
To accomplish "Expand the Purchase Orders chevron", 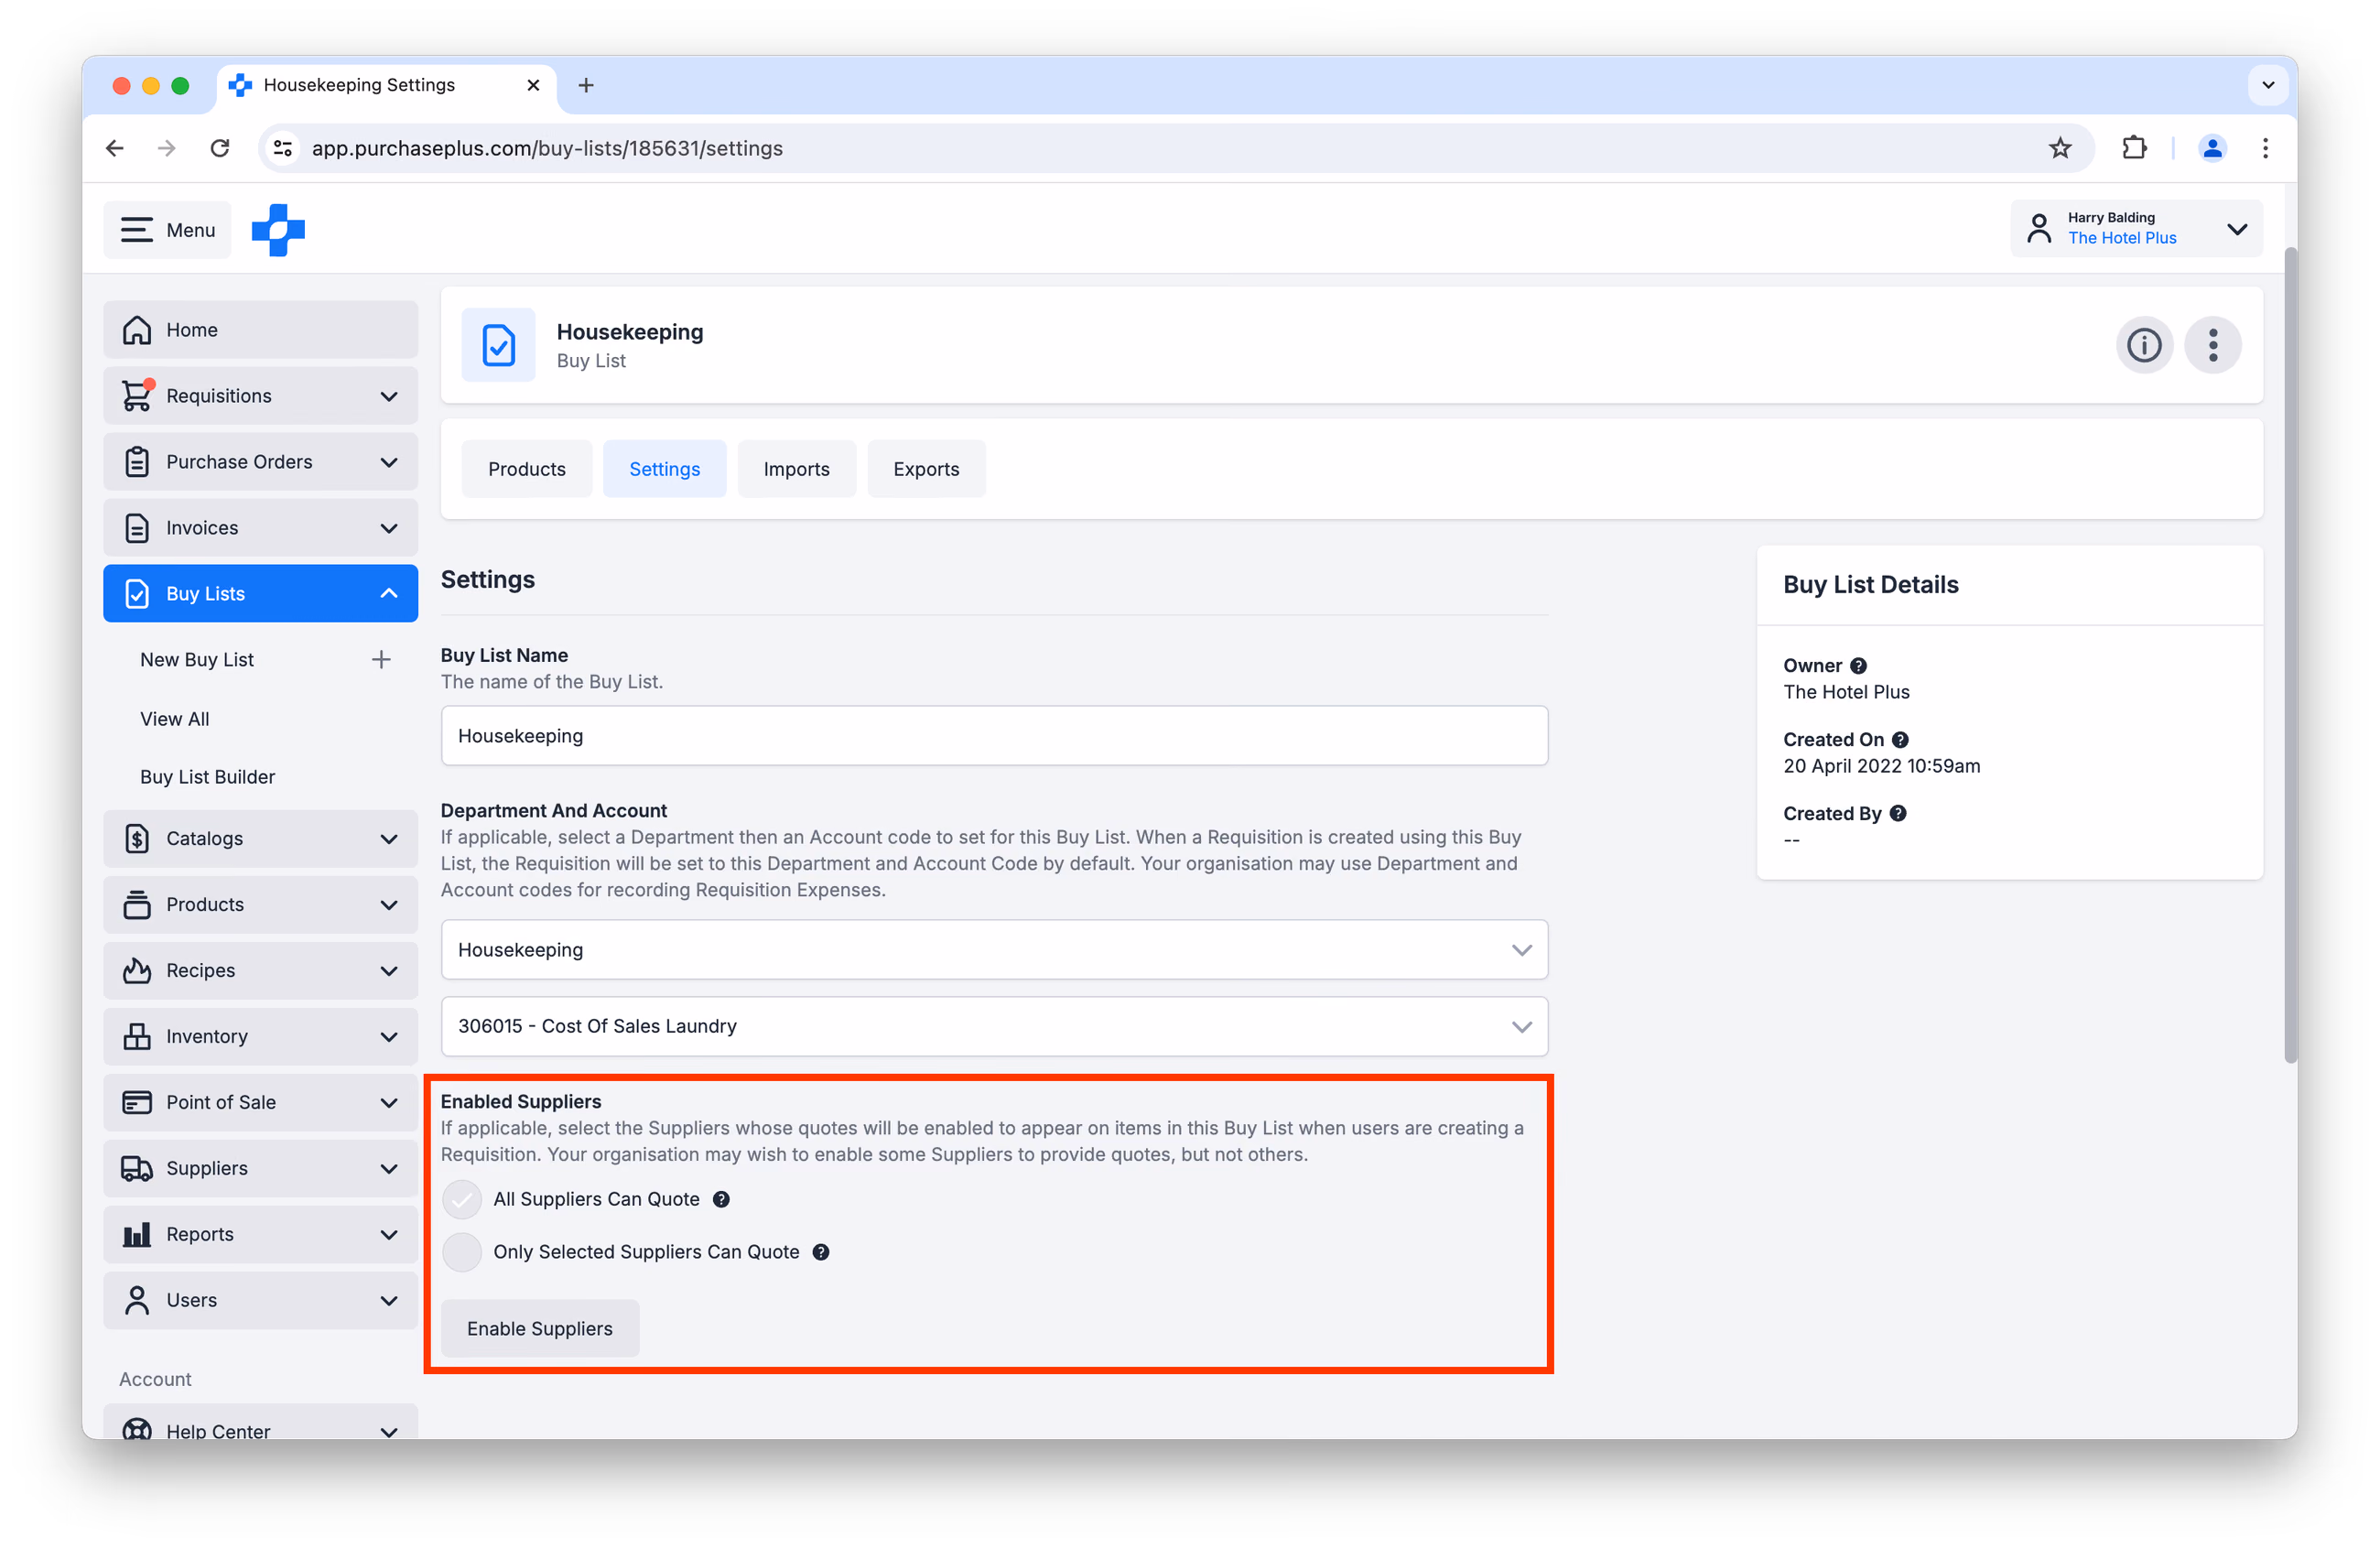I will click(x=389, y=462).
